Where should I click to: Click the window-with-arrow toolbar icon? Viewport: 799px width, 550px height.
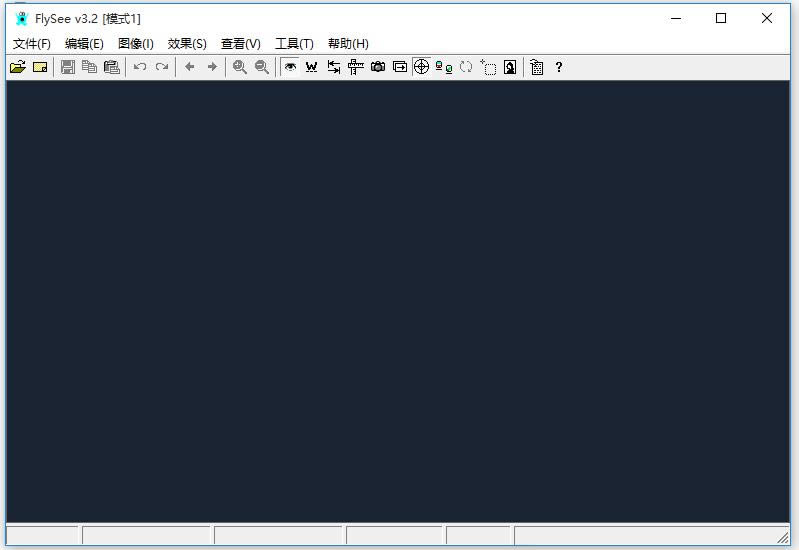(x=400, y=67)
